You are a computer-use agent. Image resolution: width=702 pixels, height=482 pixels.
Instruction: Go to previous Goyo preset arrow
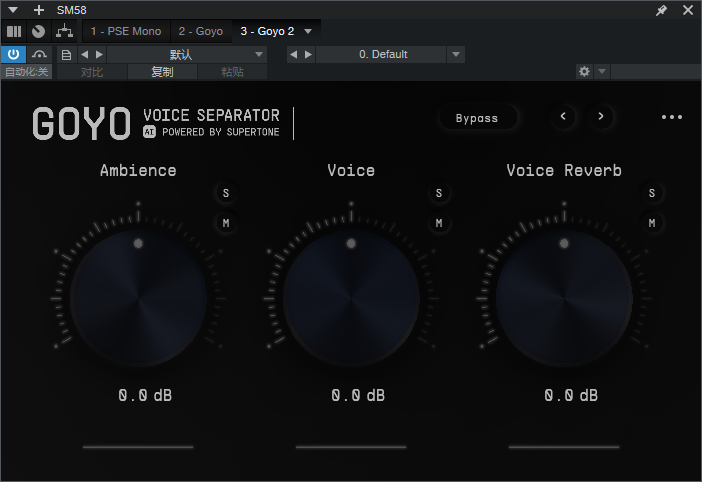click(x=563, y=117)
